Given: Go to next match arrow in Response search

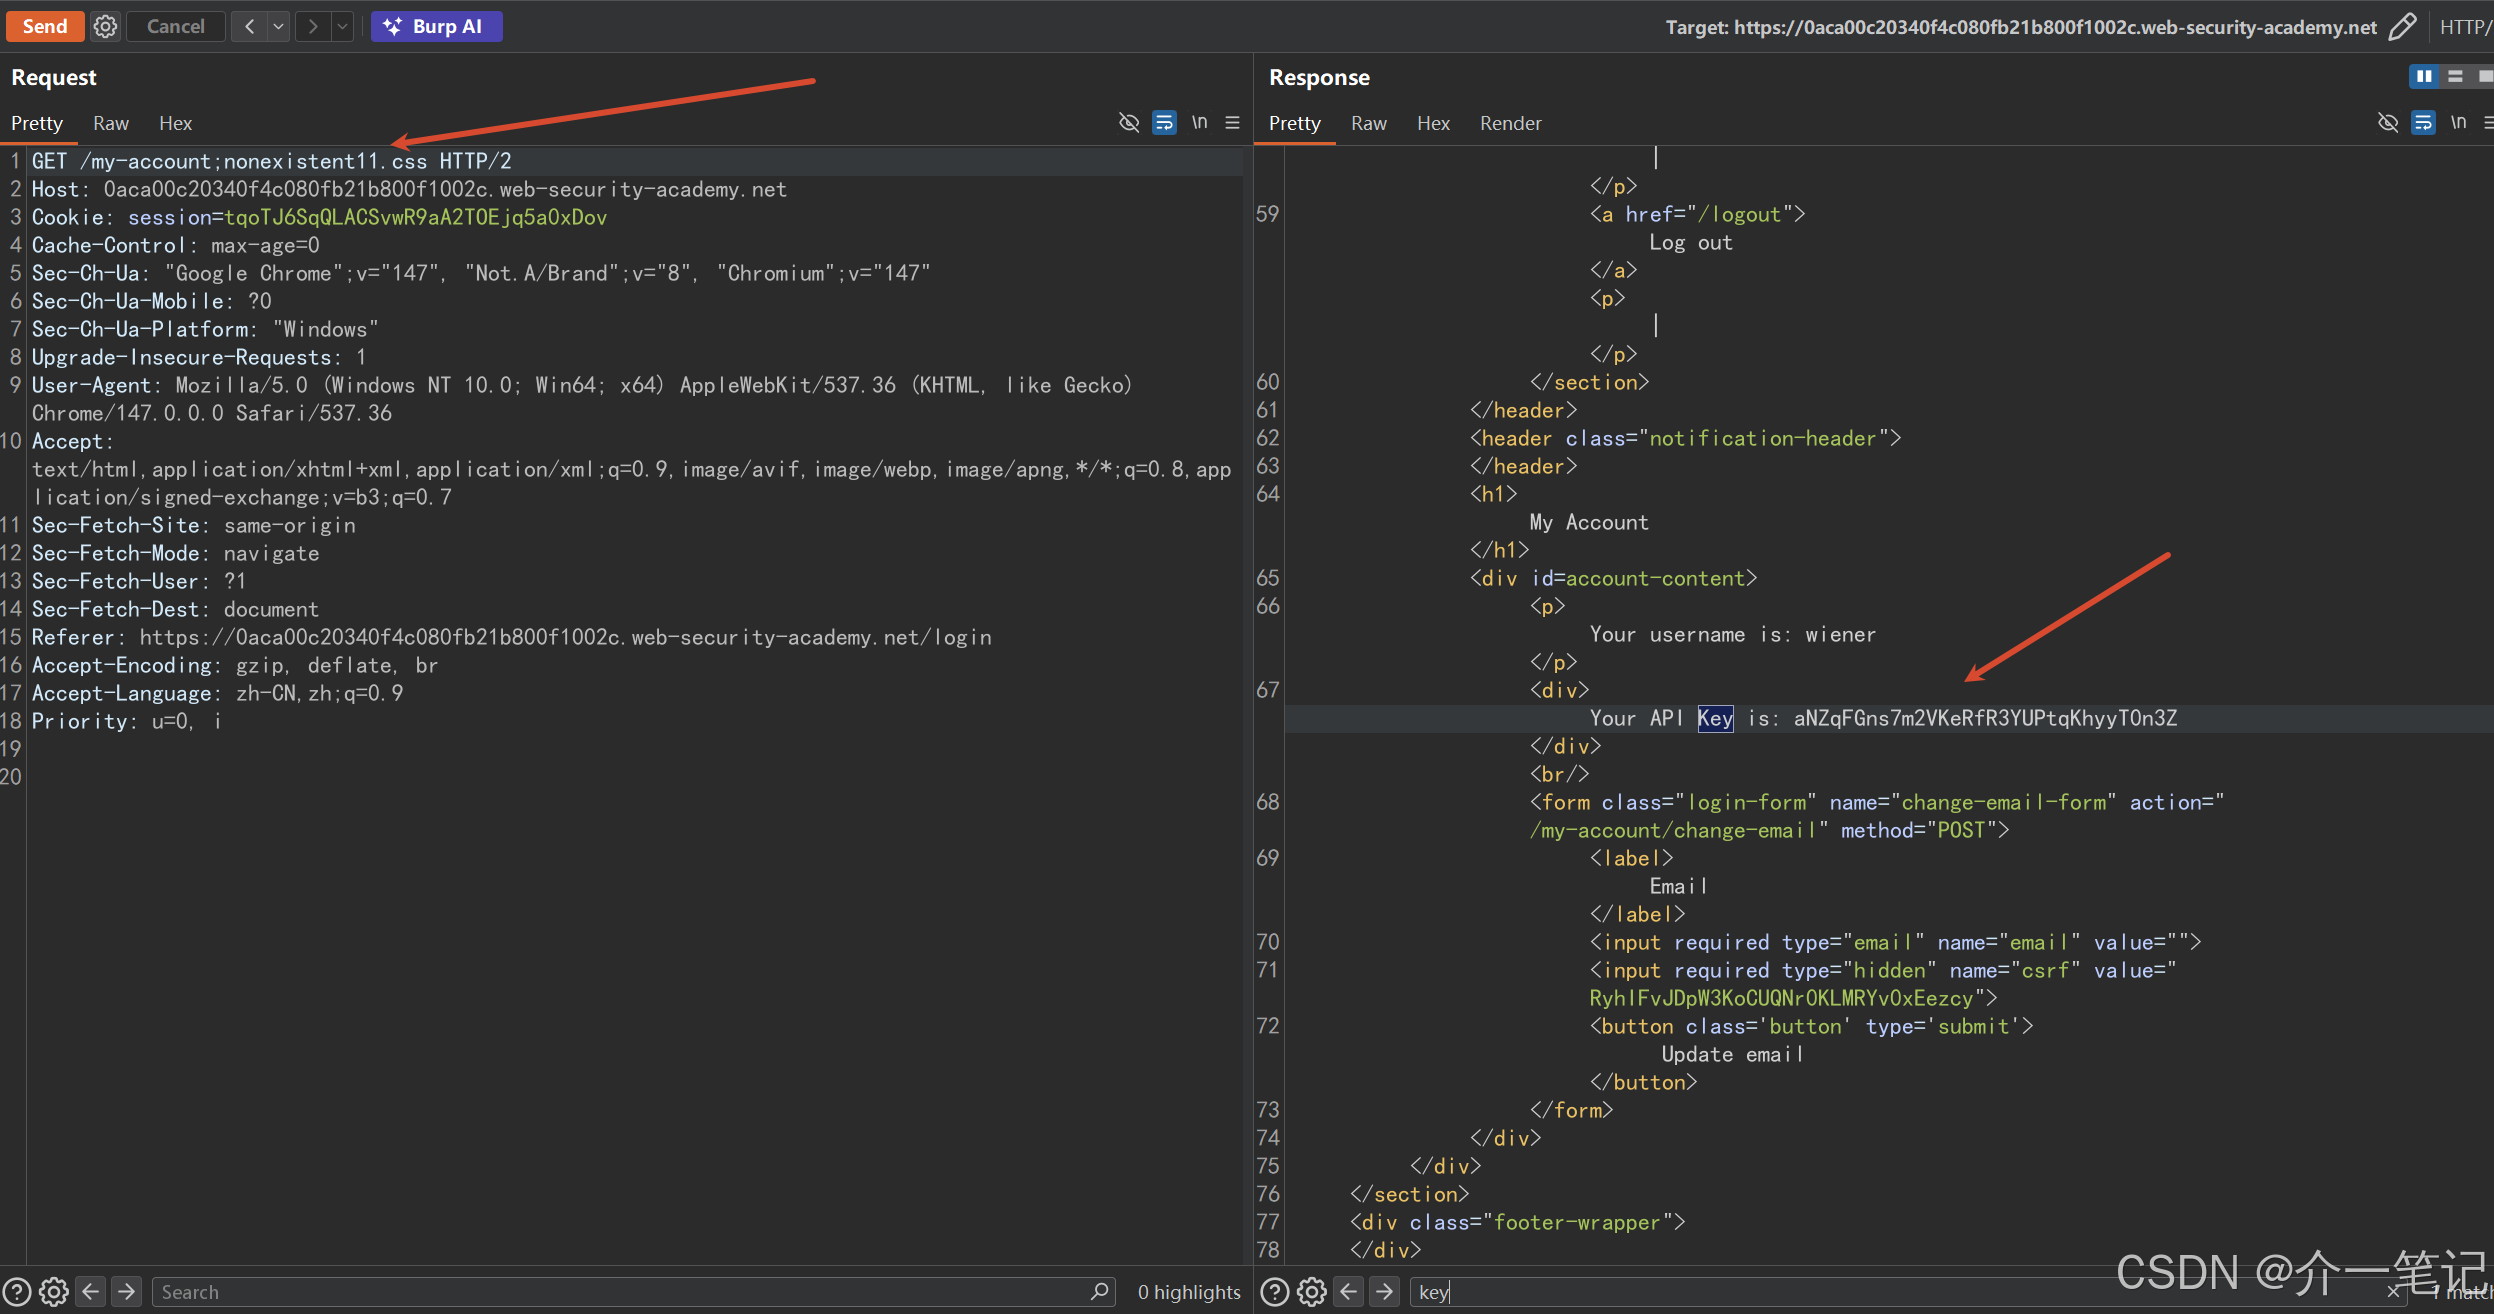Looking at the screenshot, I should click(1385, 1291).
